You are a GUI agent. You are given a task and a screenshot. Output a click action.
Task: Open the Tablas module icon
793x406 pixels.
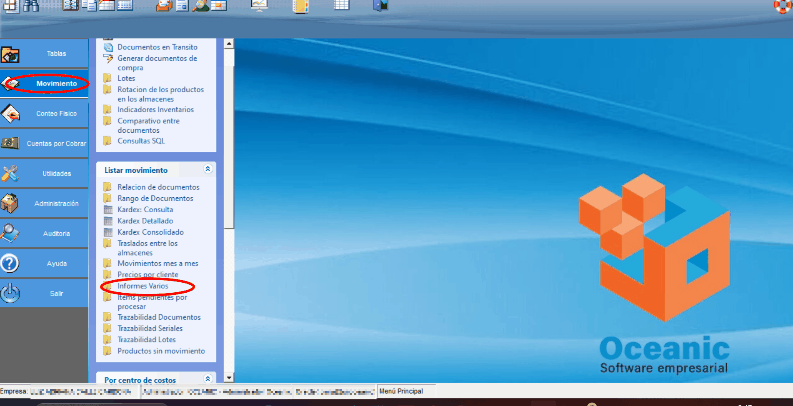pos(11,53)
